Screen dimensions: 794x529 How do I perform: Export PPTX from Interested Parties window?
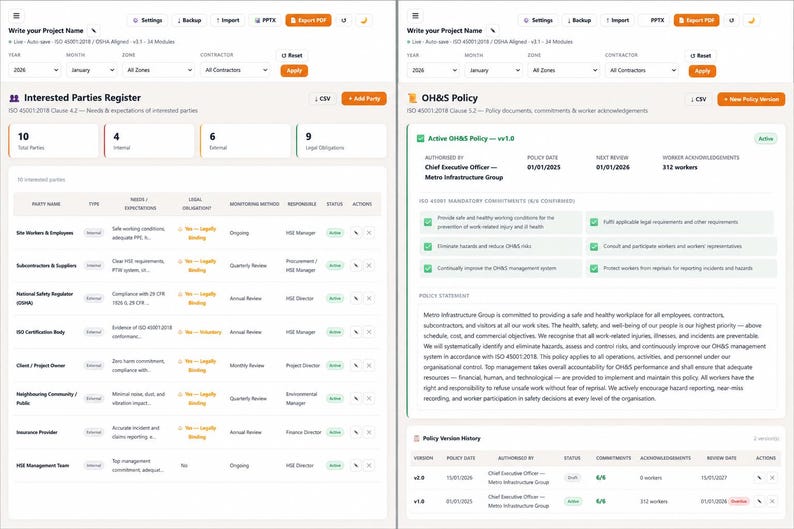click(265, 20)
